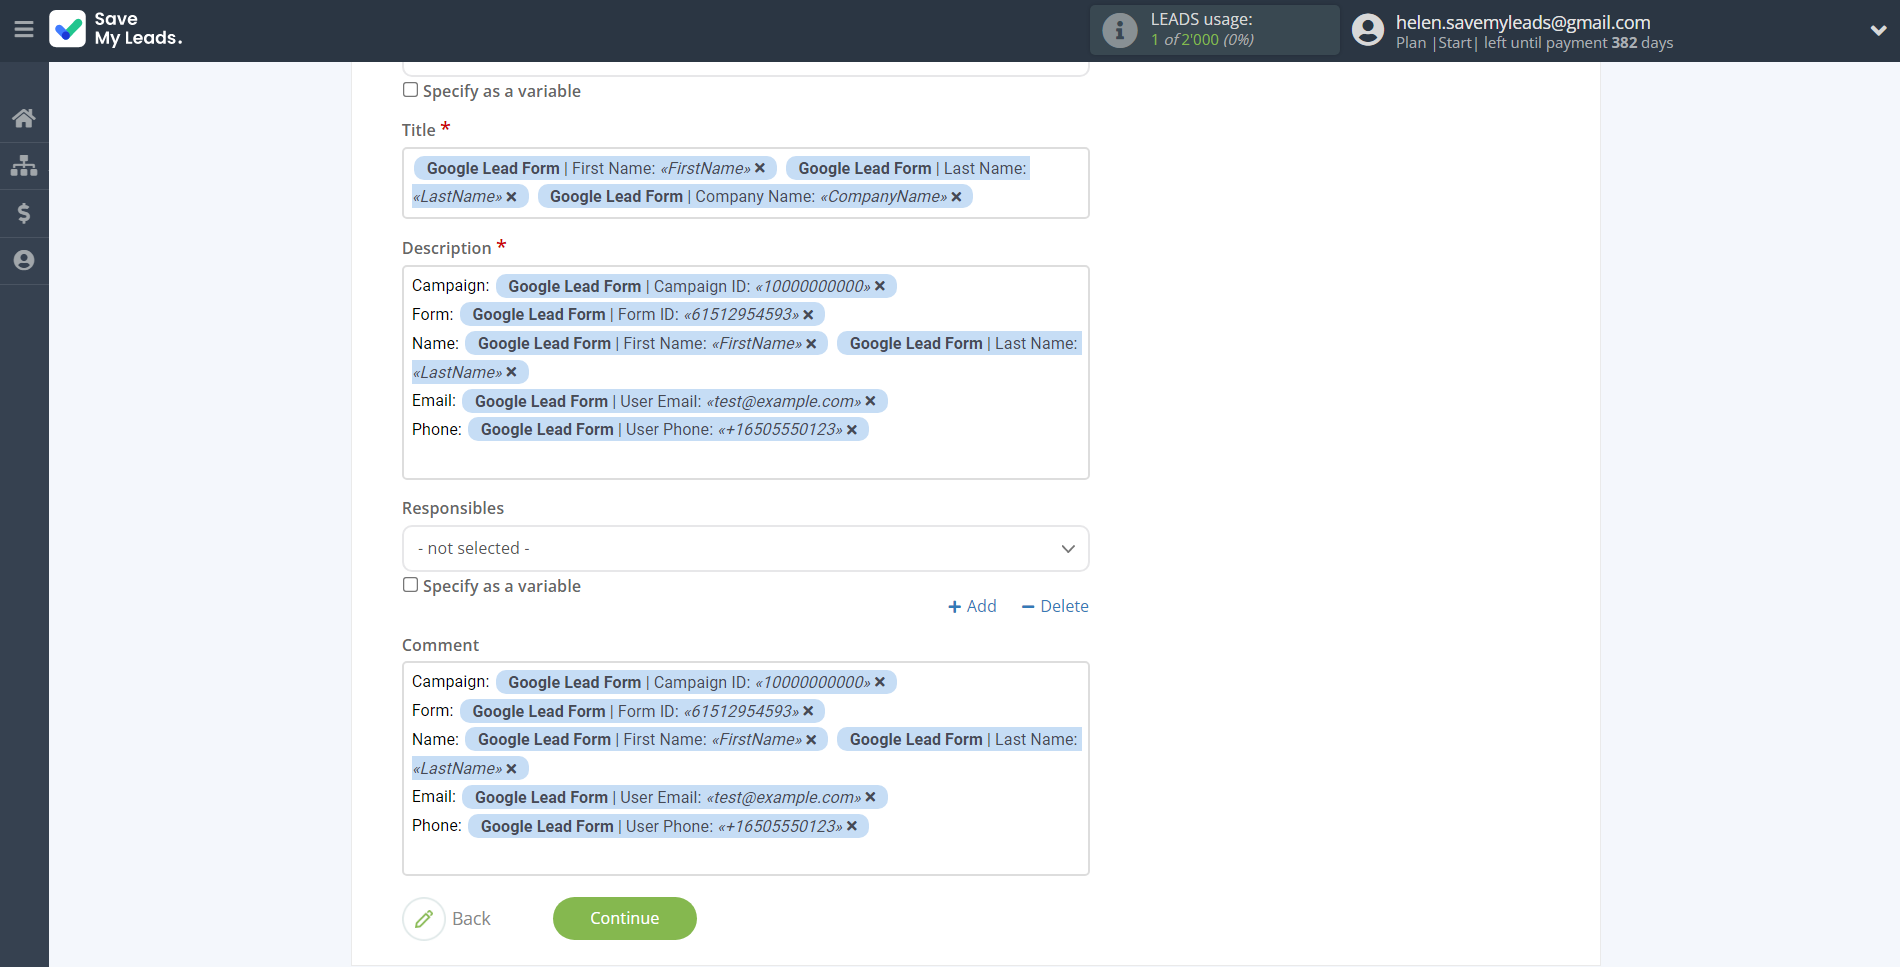This screenshot has width=1900, height=967.
Task: Click the empty area of Description field
Action: tap(745, 459)
